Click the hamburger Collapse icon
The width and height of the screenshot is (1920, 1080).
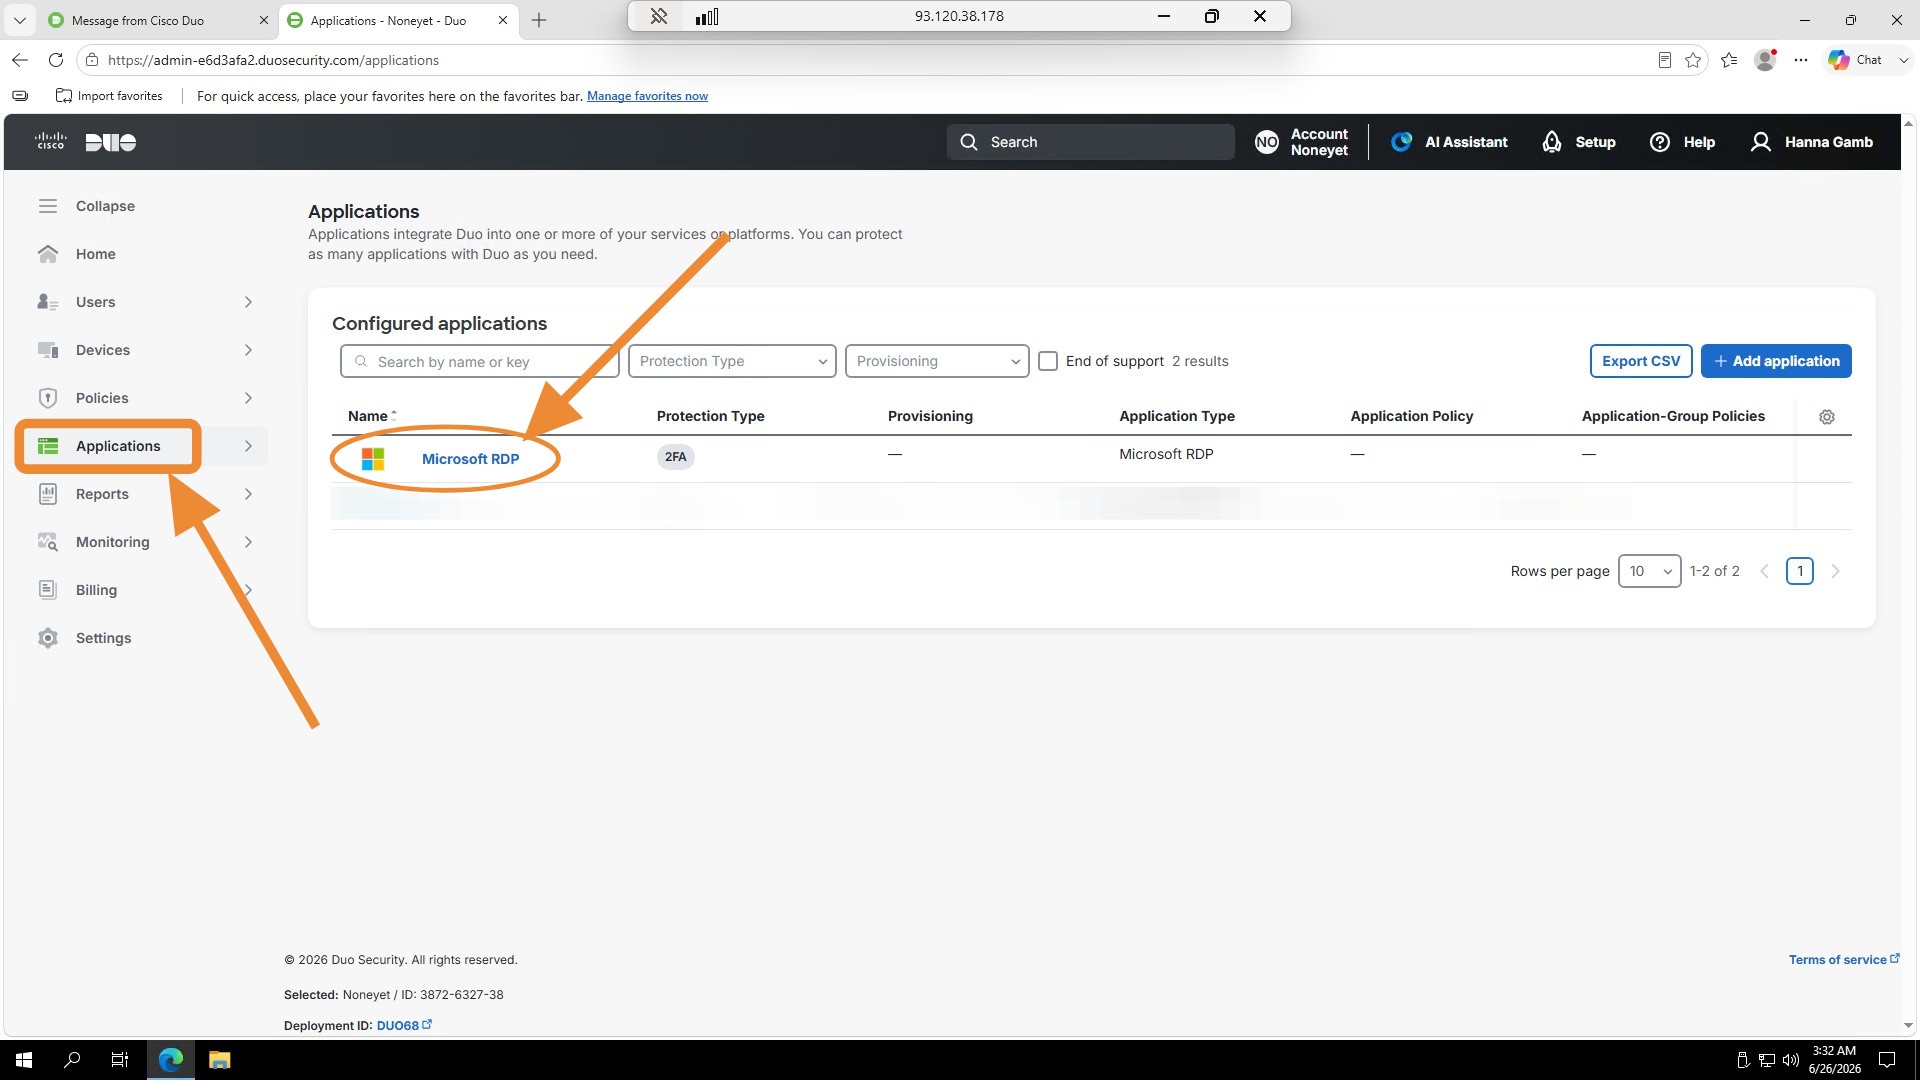click(48, 206)
